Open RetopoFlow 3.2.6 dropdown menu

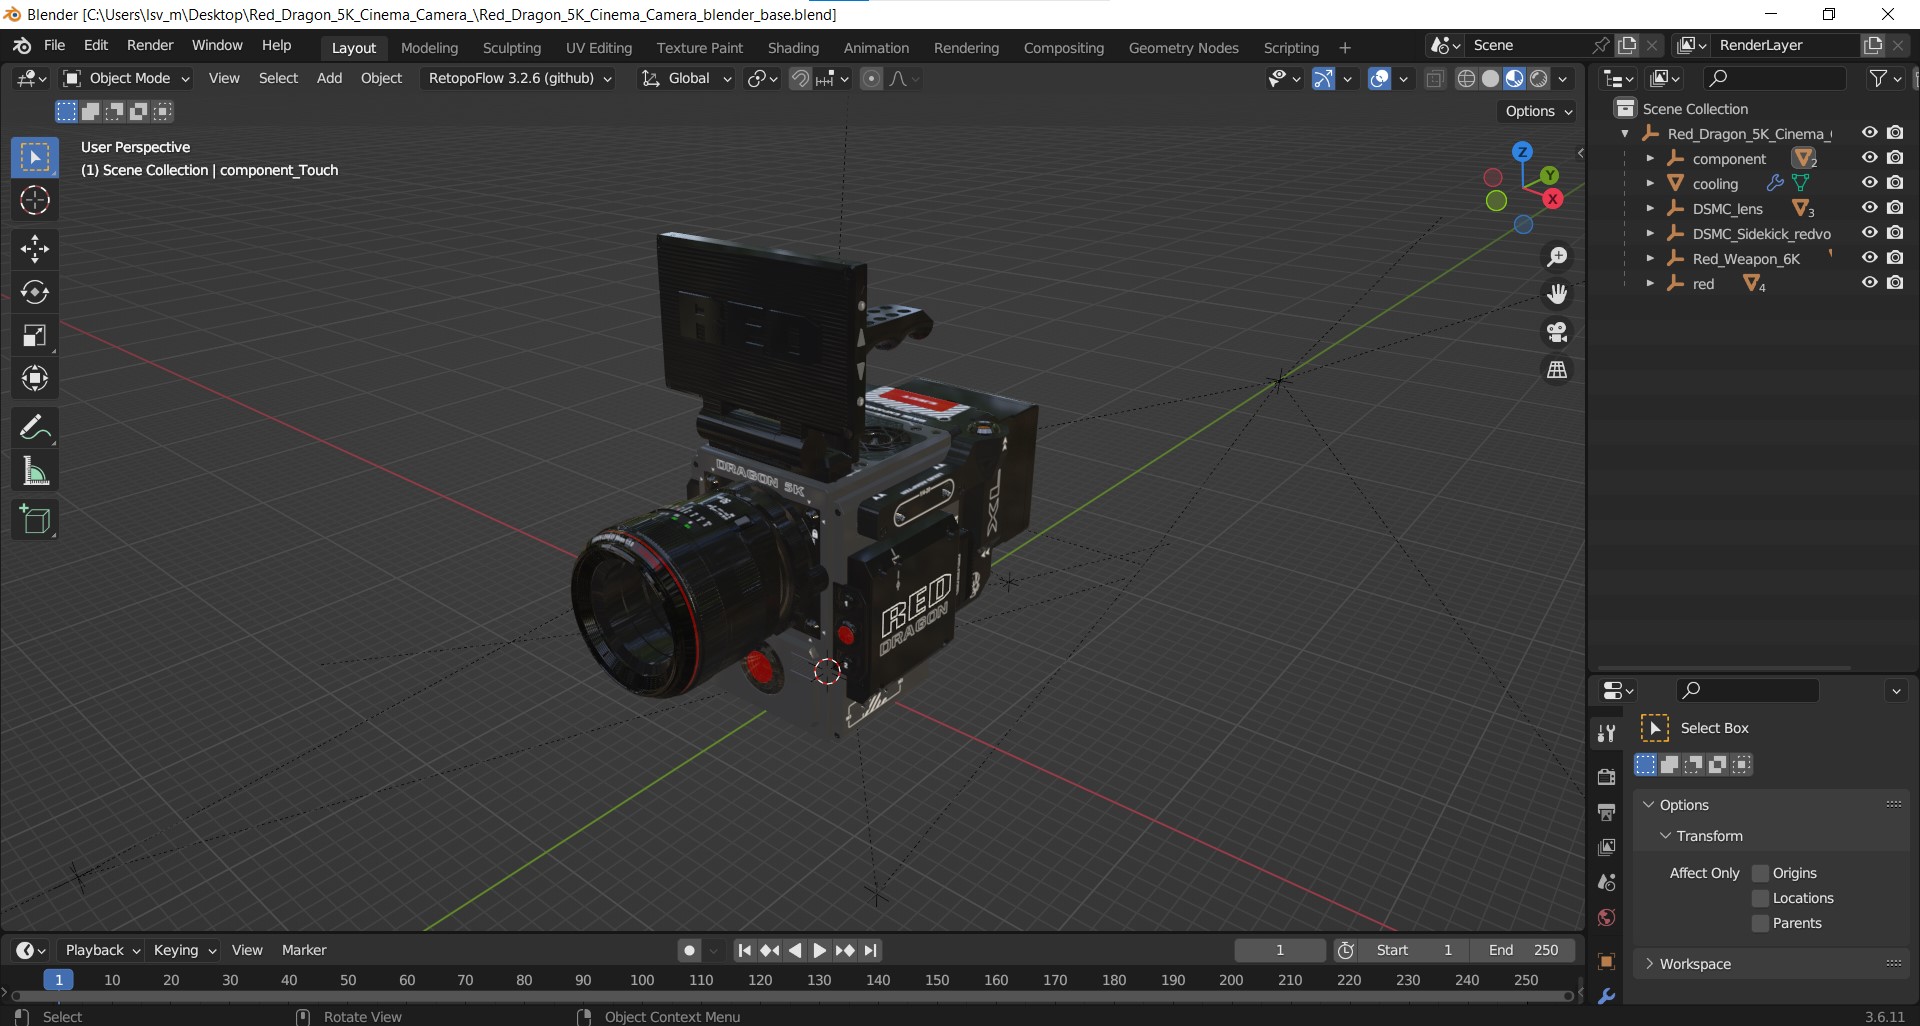pos(520,78)
